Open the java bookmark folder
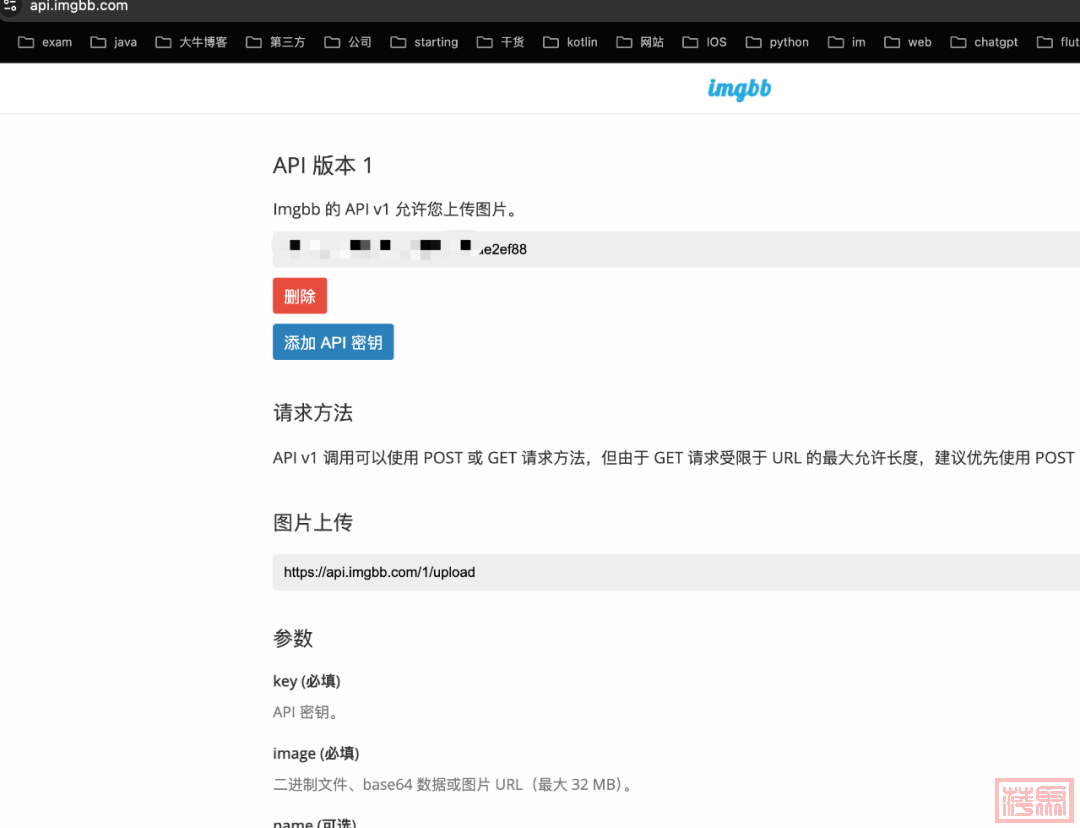The image size is (1080, 828). tap(114, 42)
